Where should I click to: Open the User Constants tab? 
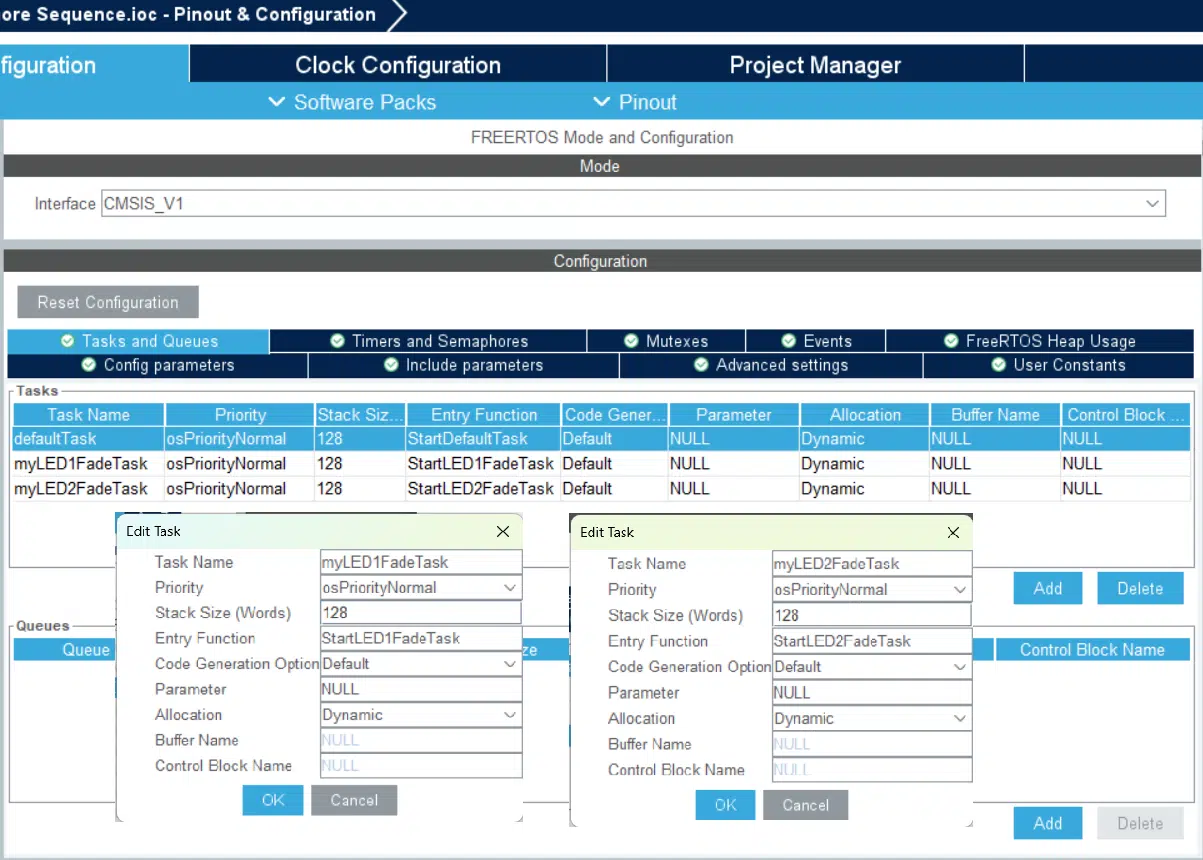tap(1059, 365)
